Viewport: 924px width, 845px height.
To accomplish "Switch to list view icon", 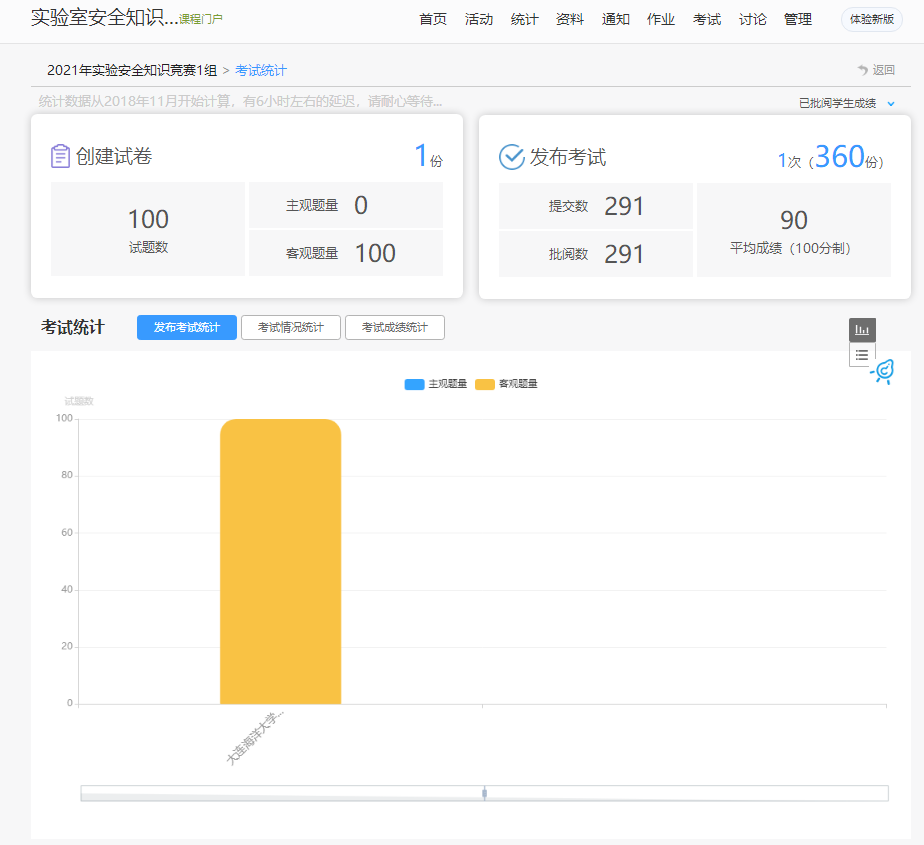I will (x=862, y=355).
